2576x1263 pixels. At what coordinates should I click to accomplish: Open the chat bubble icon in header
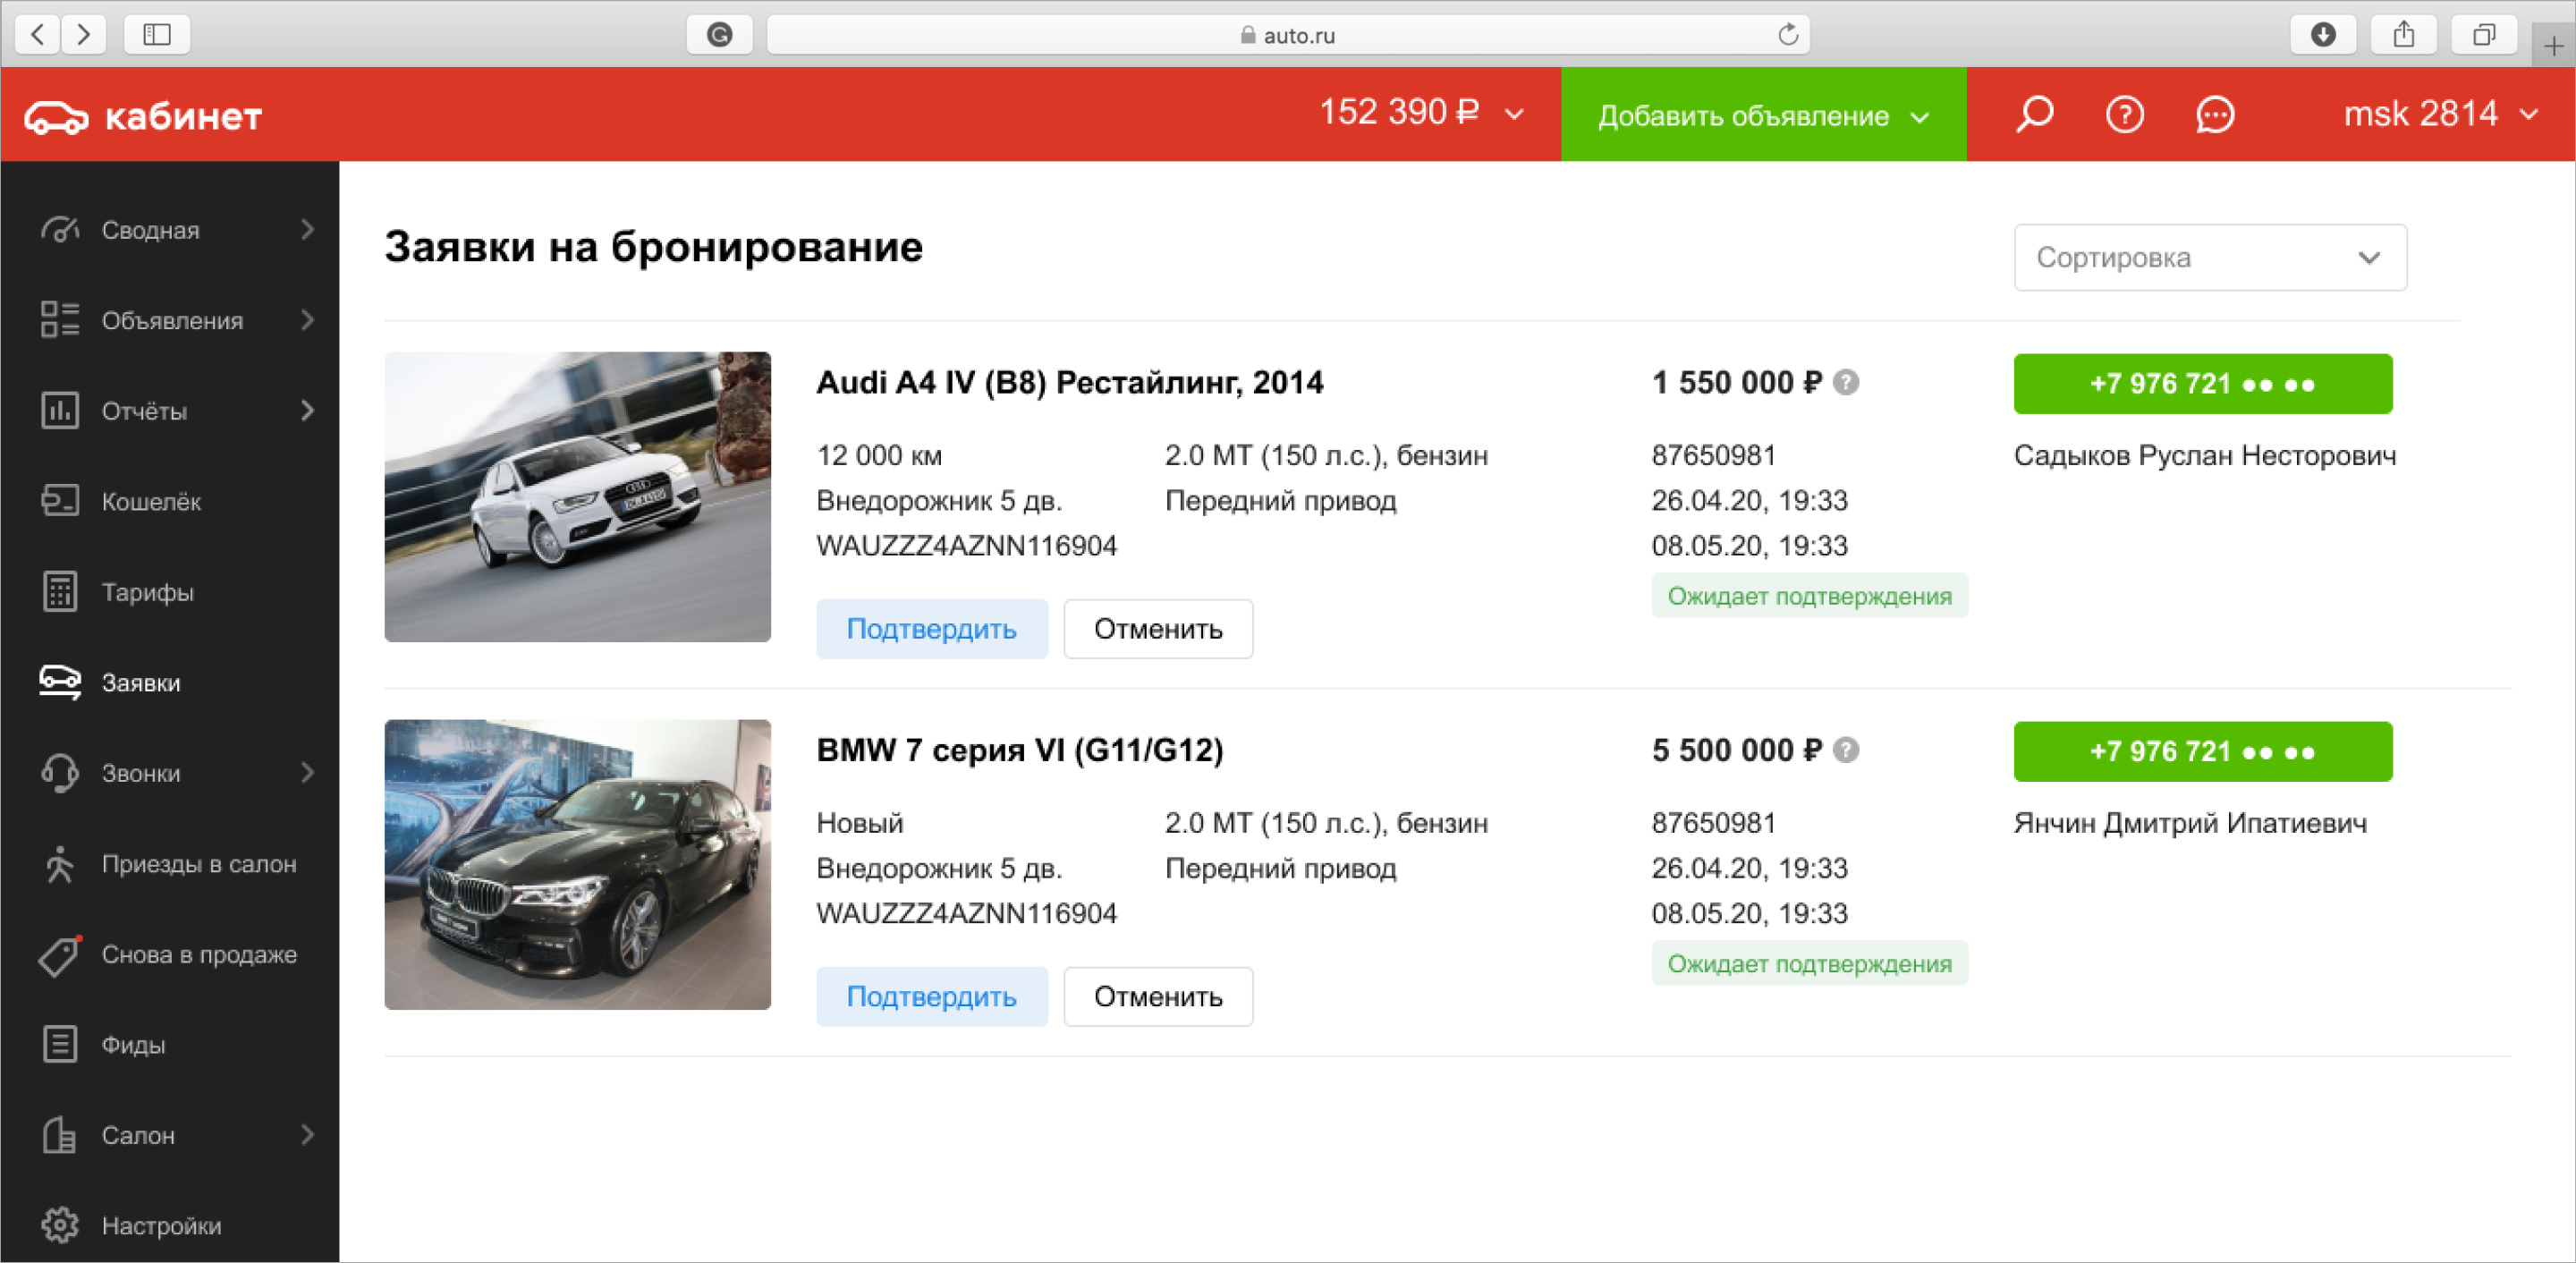[2215, 114]
